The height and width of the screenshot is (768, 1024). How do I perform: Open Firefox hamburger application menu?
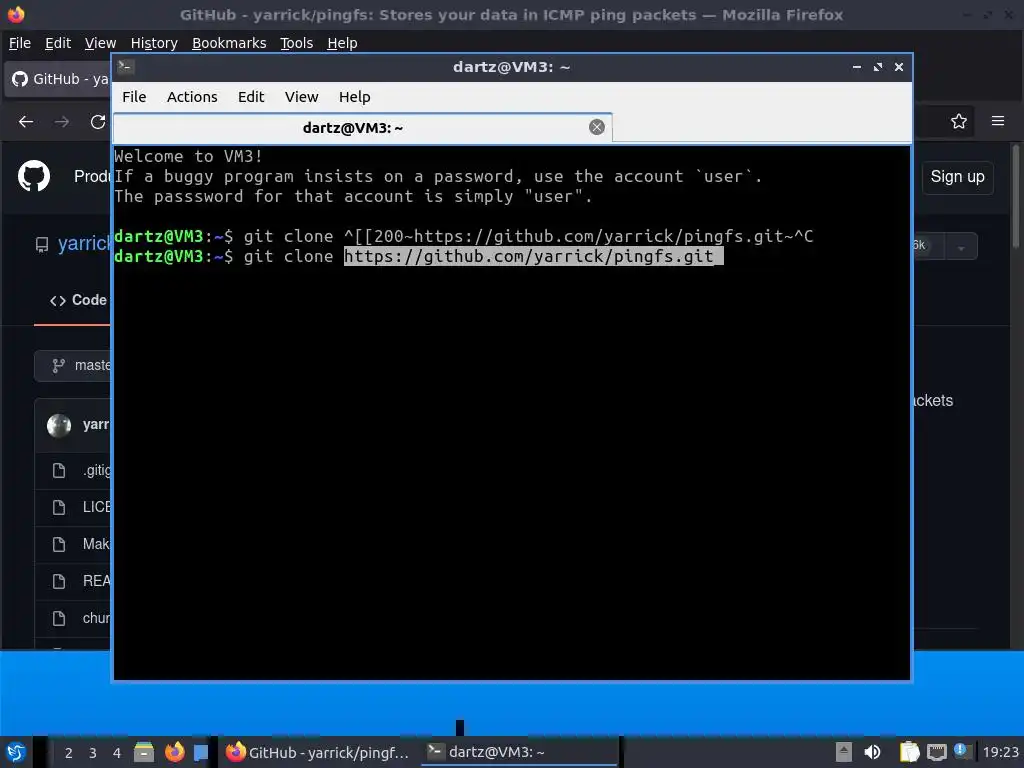point(998,121)
